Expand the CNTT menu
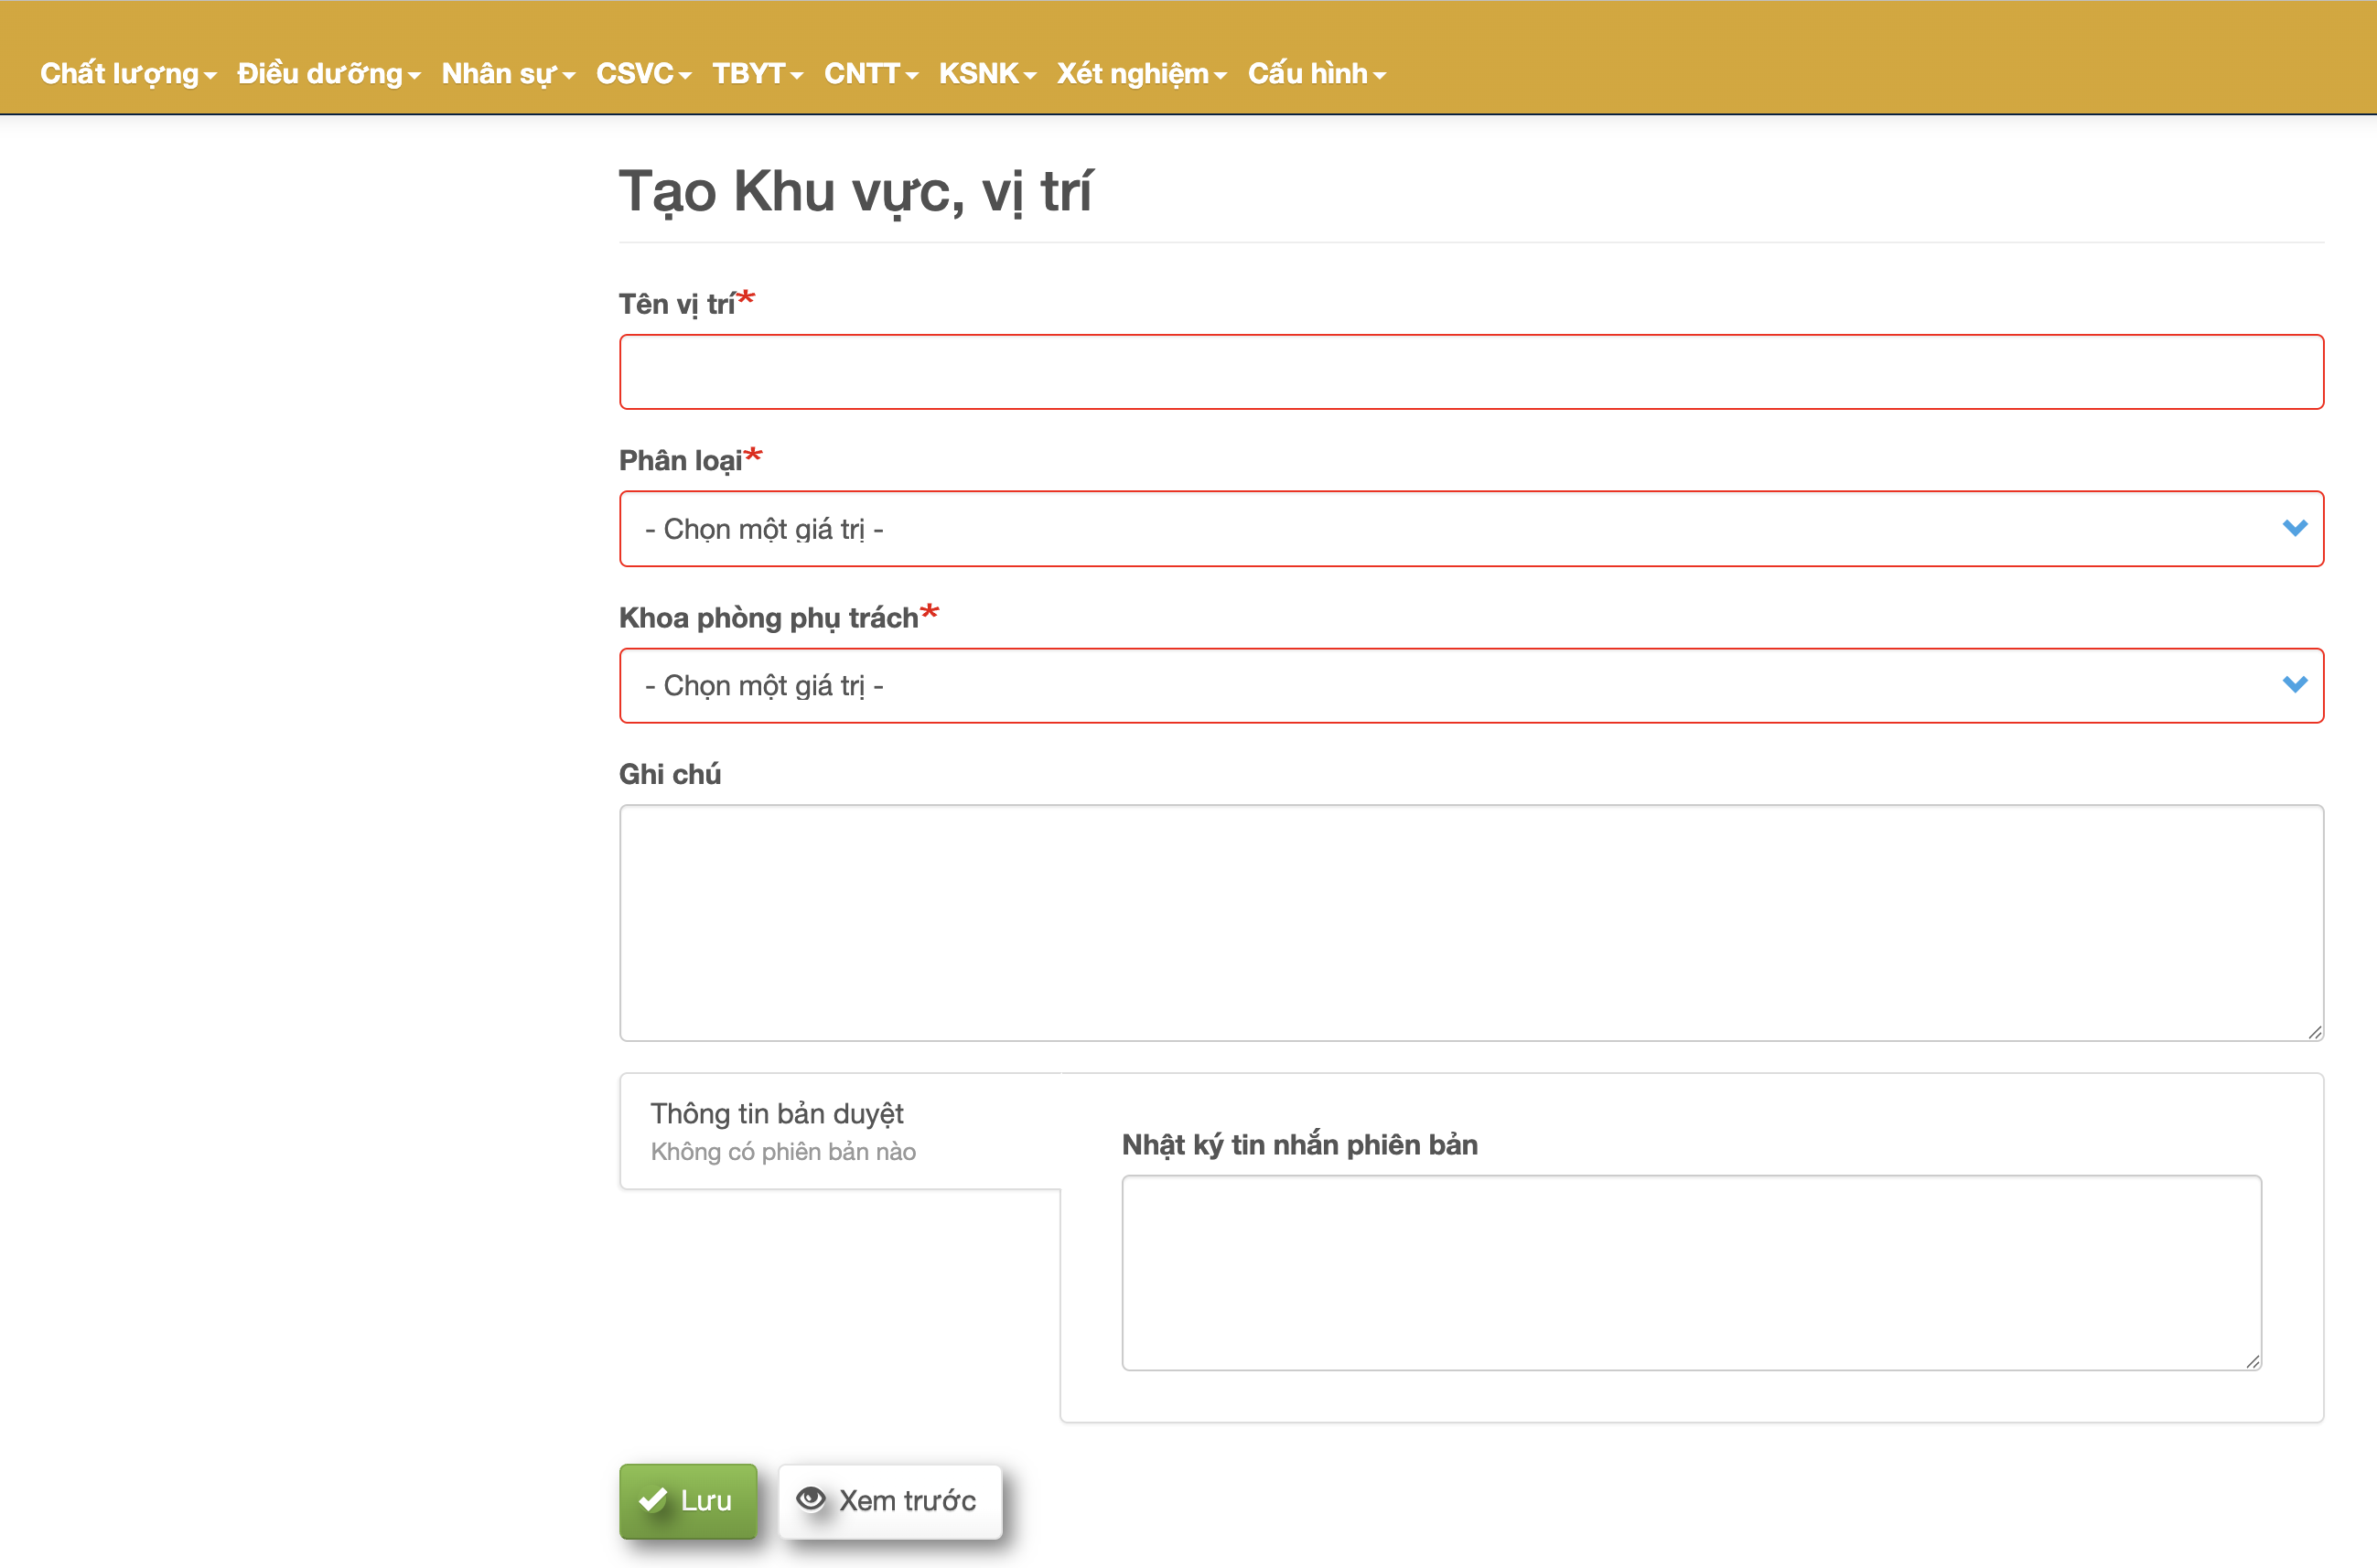 [x=870, y=74]
